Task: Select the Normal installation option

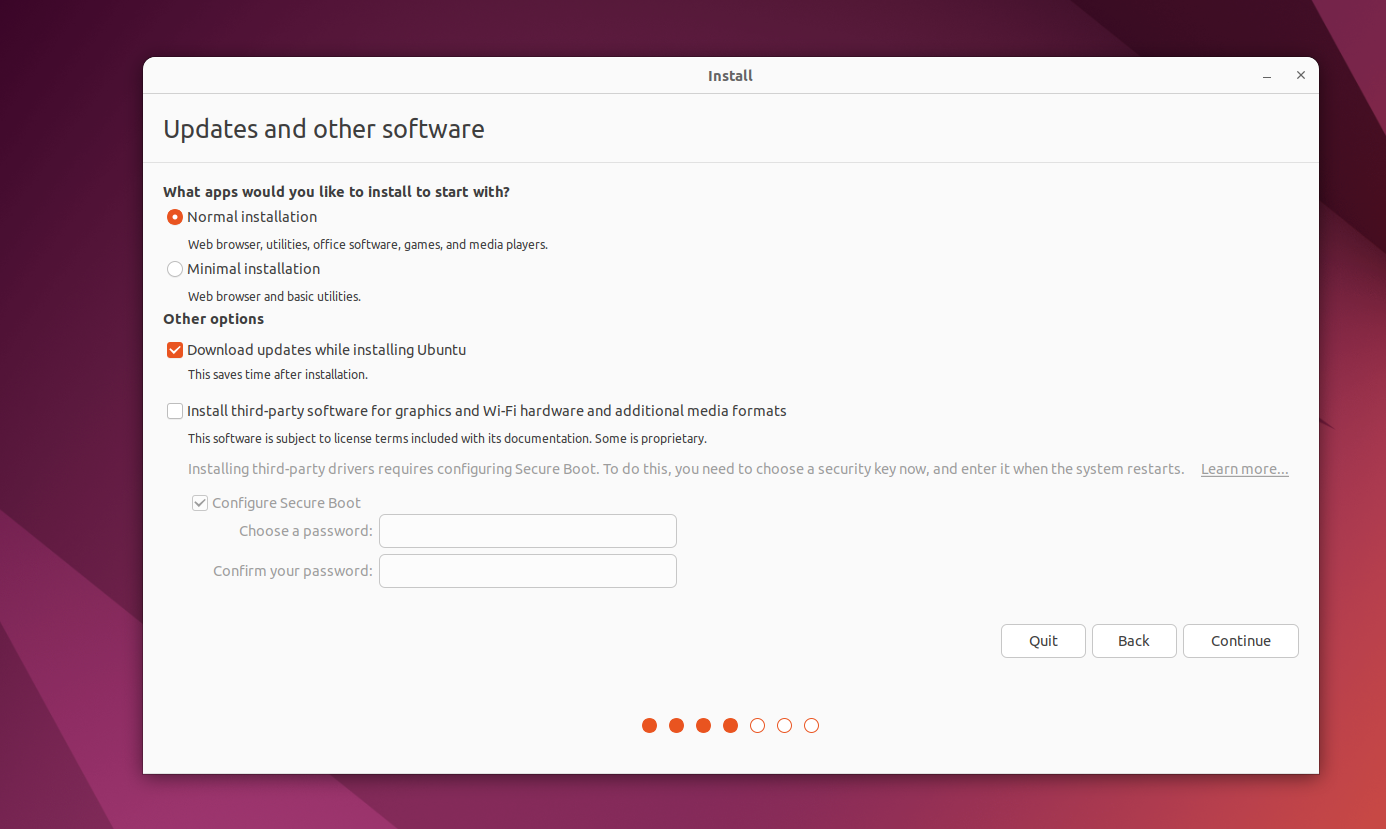Action: [x=175, y=217]
